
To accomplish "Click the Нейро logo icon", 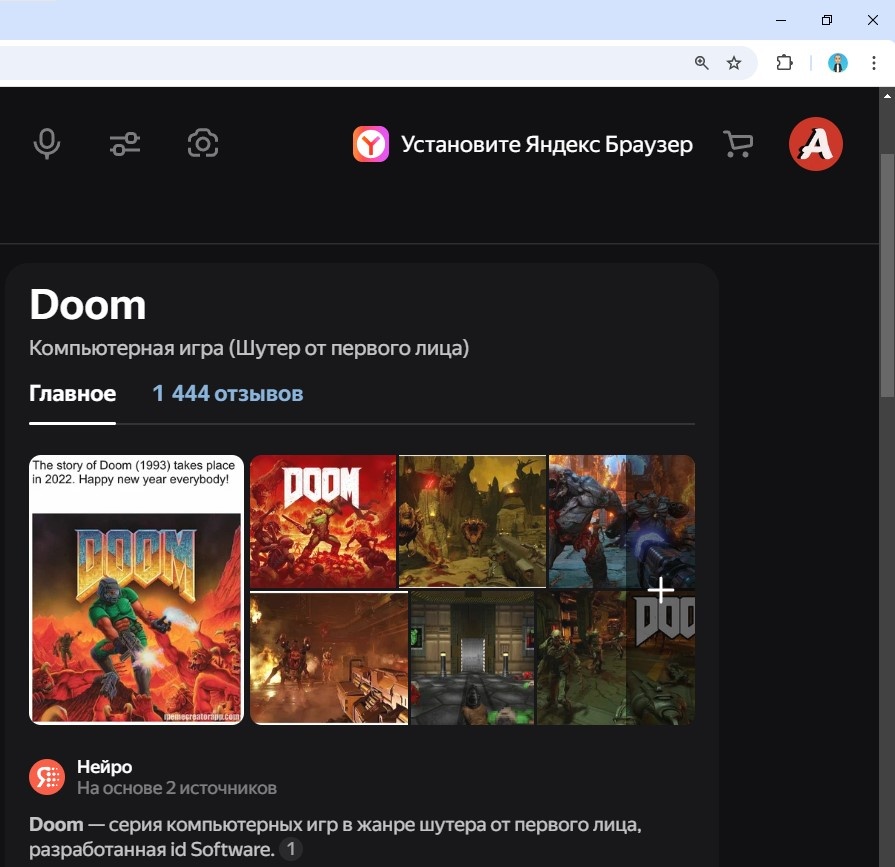I will click(47, 777).
